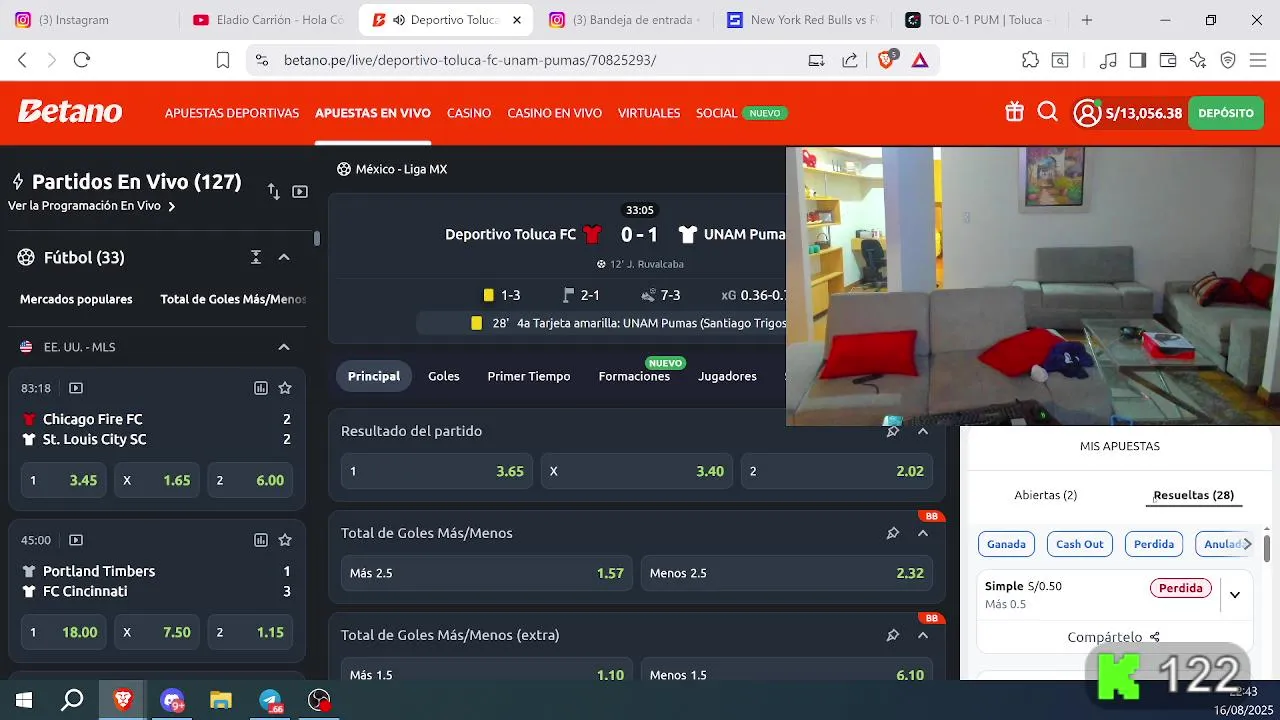Open the Jugadores tab
The image size is (1280, 720).
pyautogui.click(x=727, y=376)
